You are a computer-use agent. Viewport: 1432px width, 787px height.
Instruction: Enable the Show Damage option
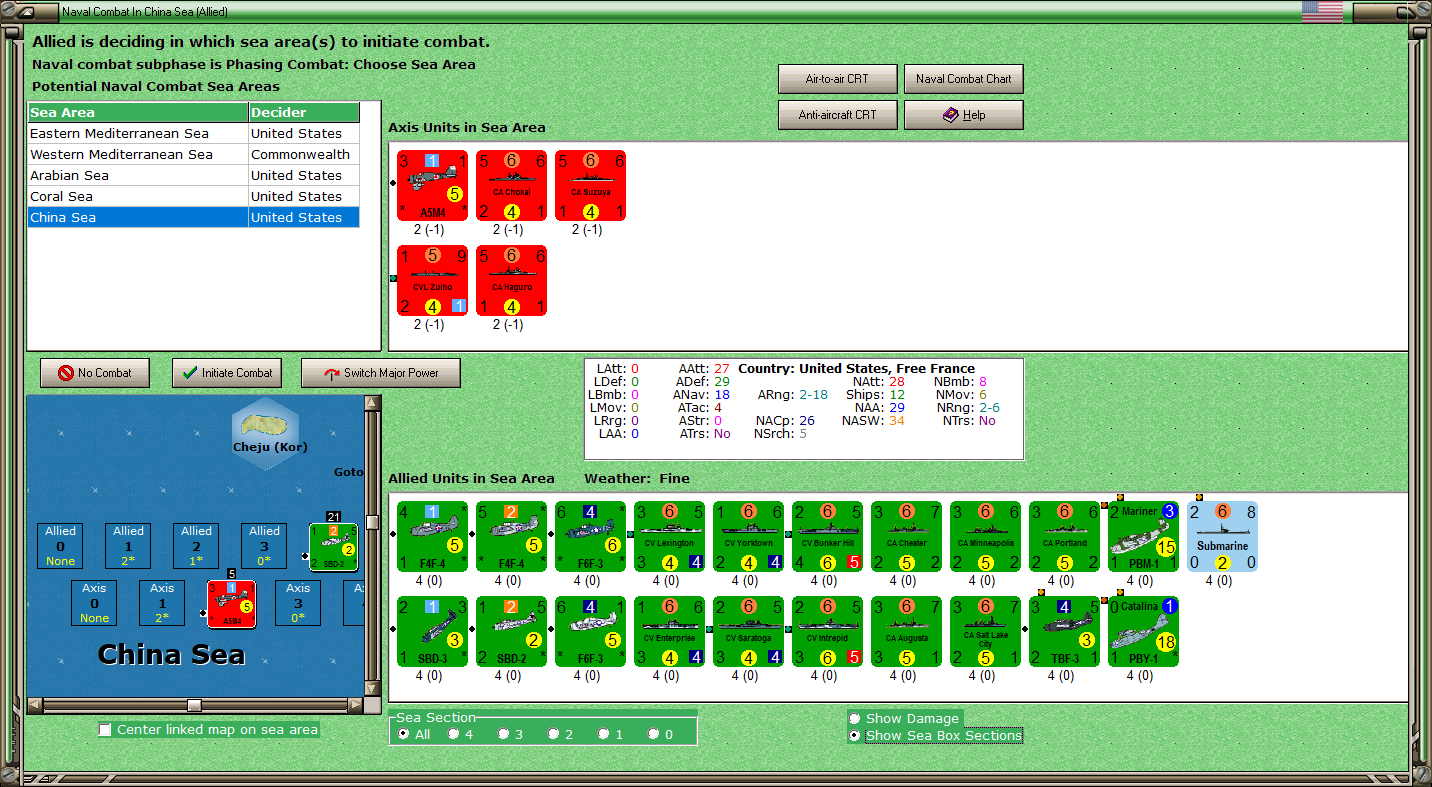coord(904,718)
